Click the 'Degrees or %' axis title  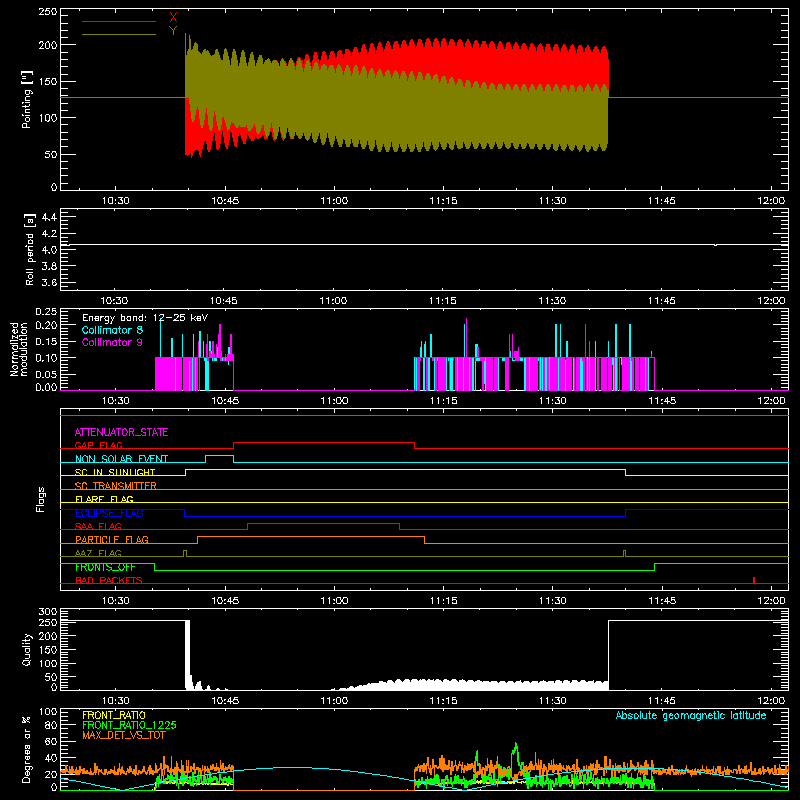tap(27, 749)
